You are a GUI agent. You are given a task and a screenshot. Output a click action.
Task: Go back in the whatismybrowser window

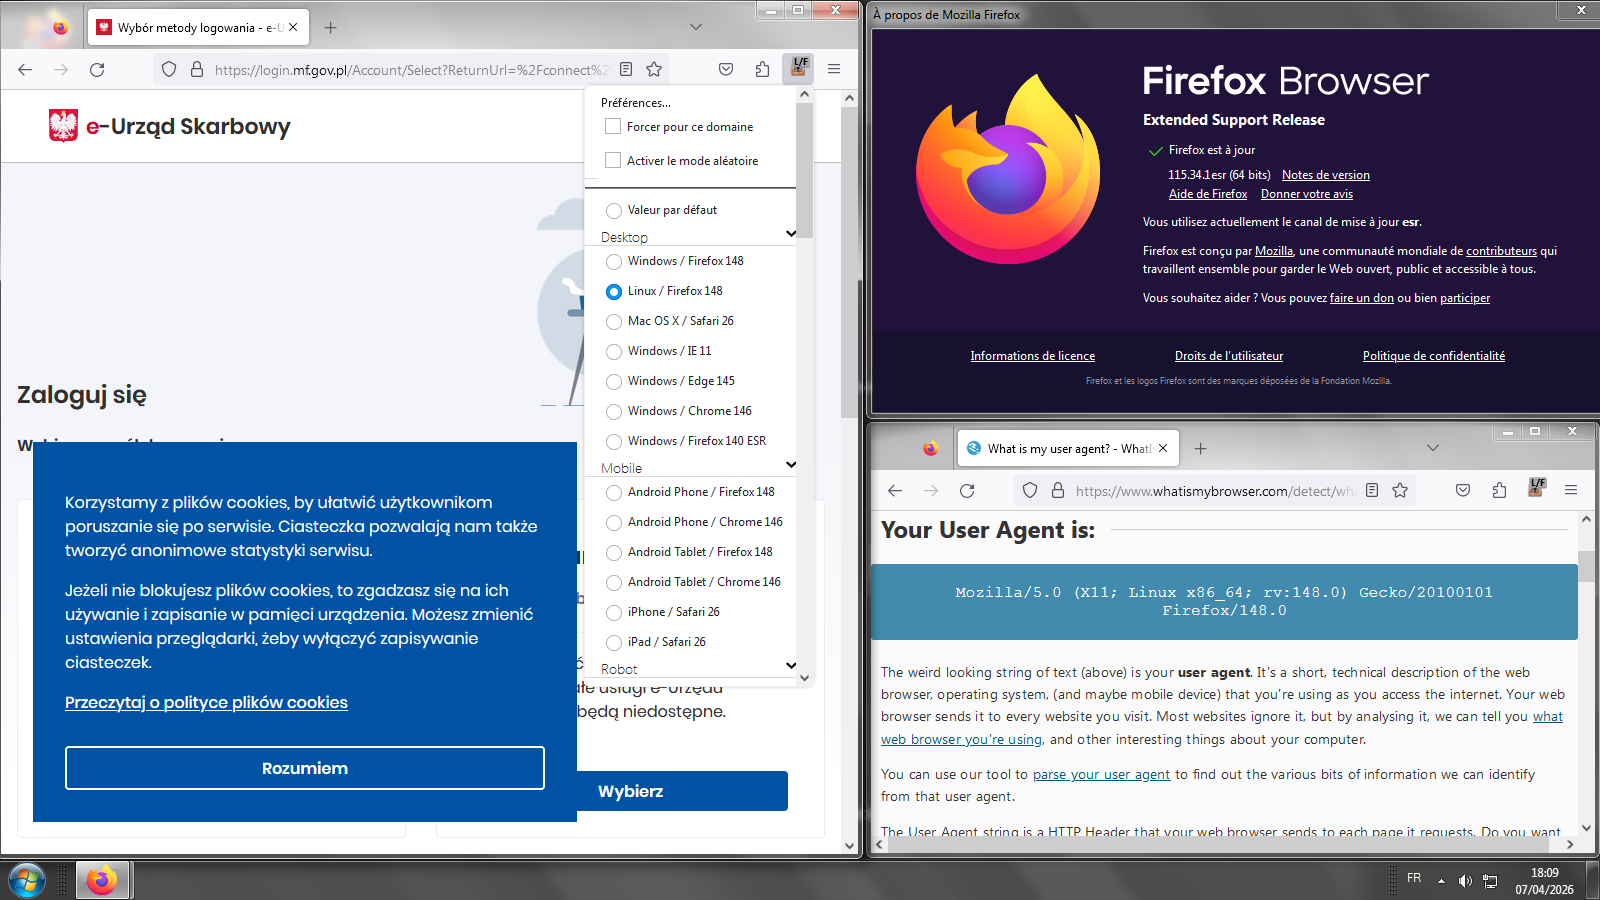pyautogui.click(x=895, y=491)
